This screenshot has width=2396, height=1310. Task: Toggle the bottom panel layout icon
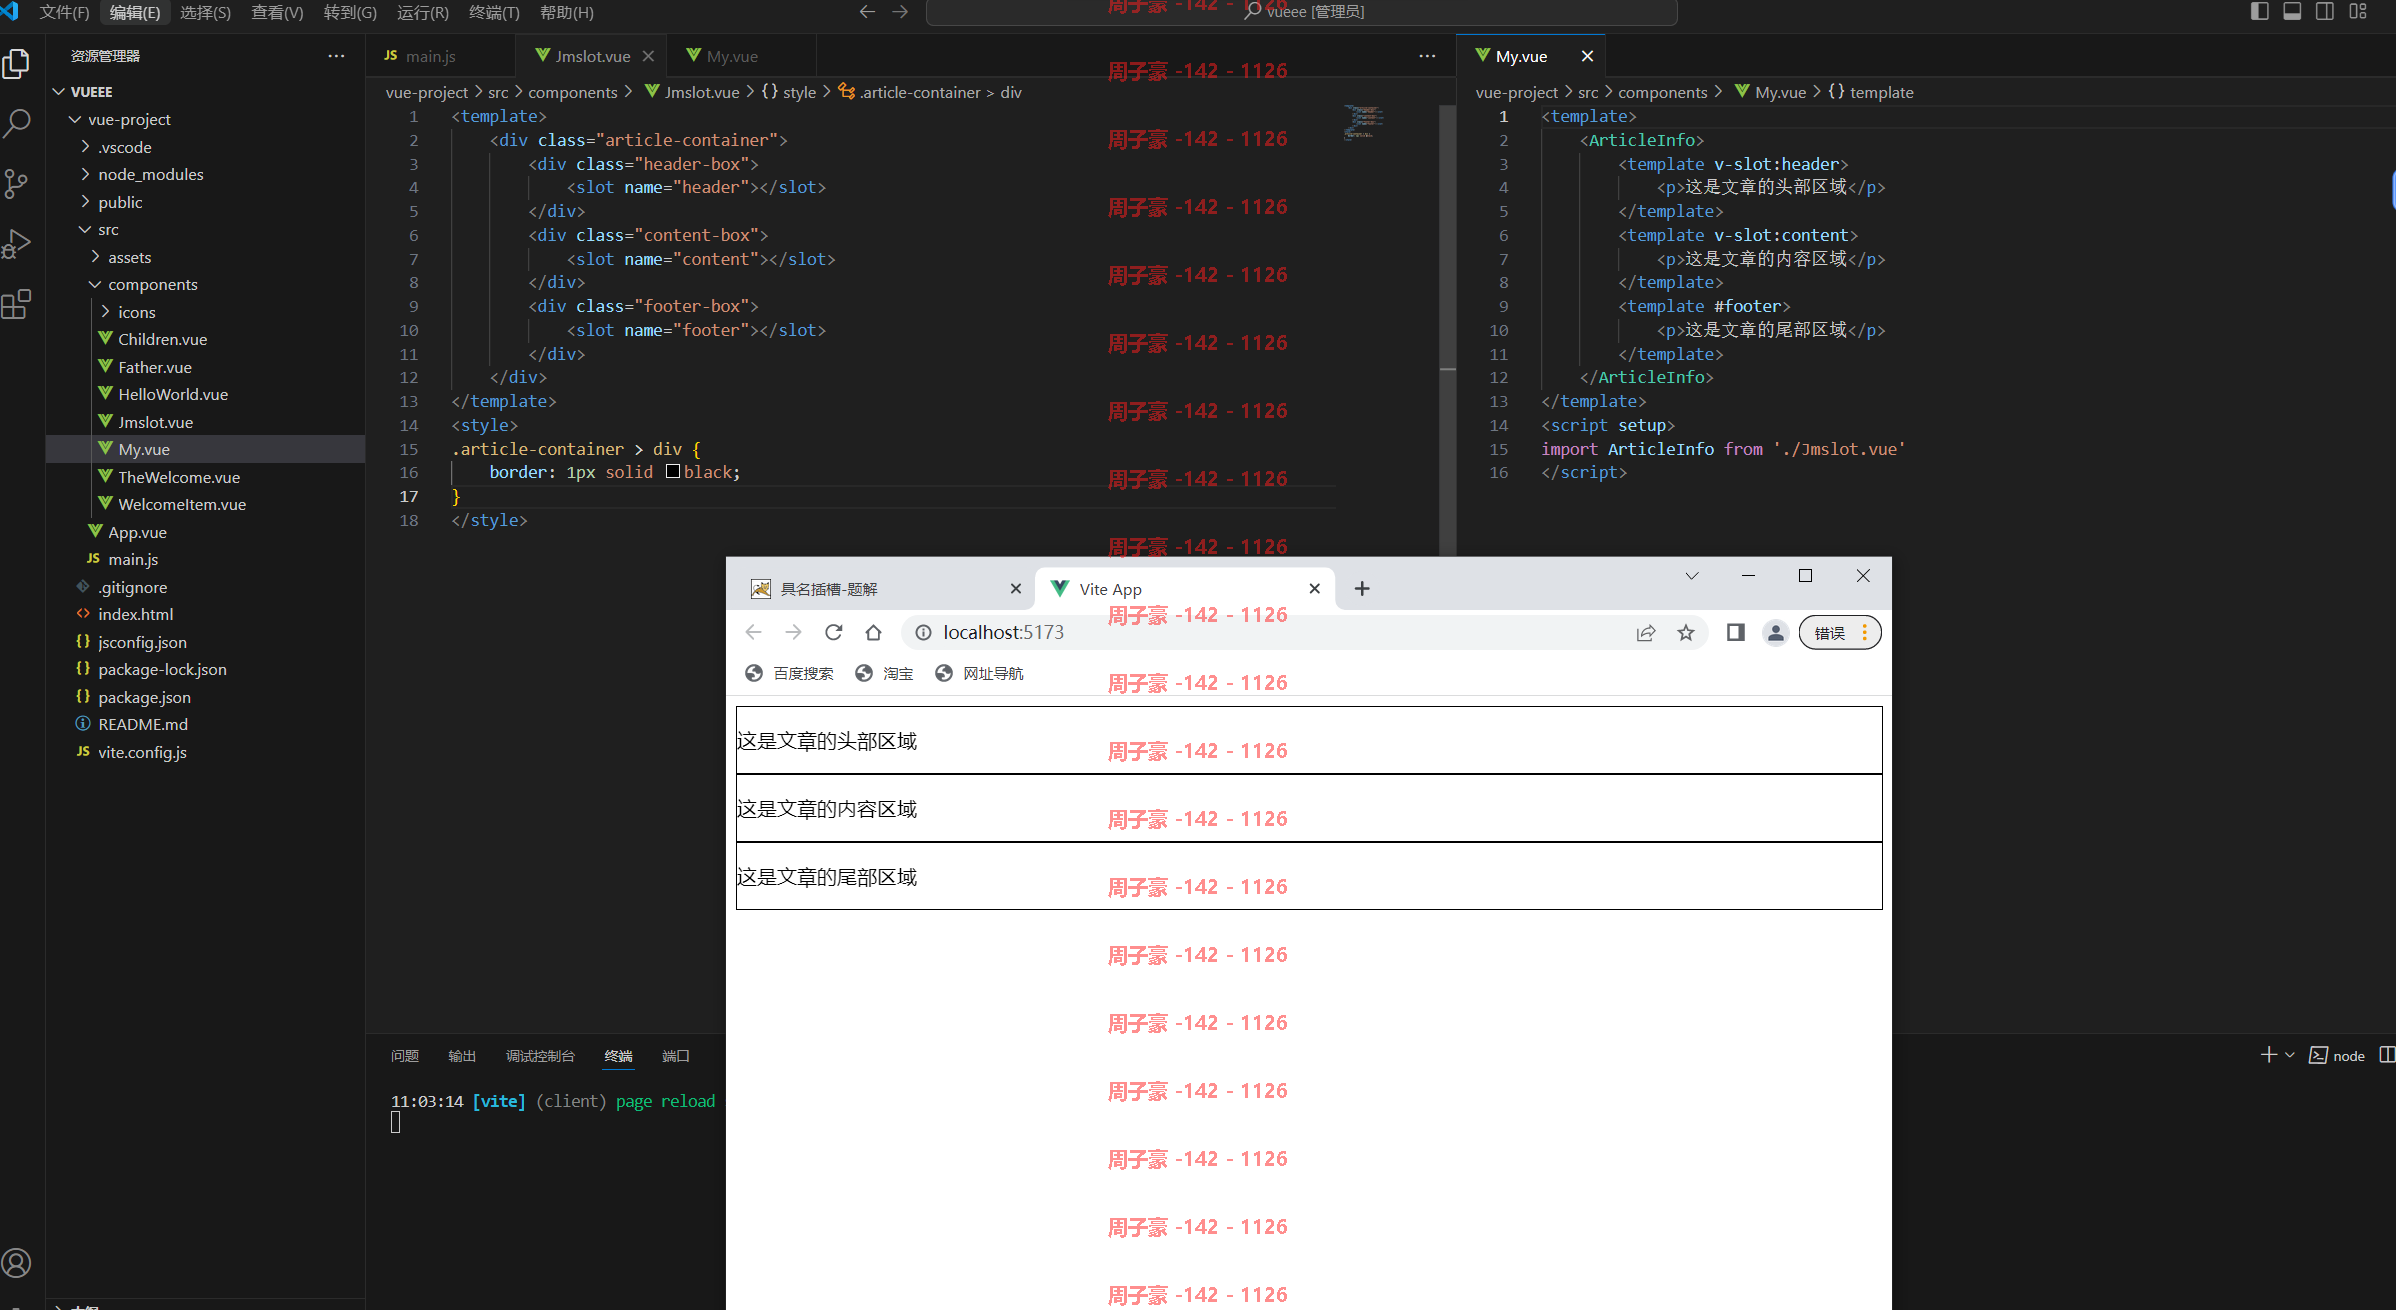(2292, 11)
